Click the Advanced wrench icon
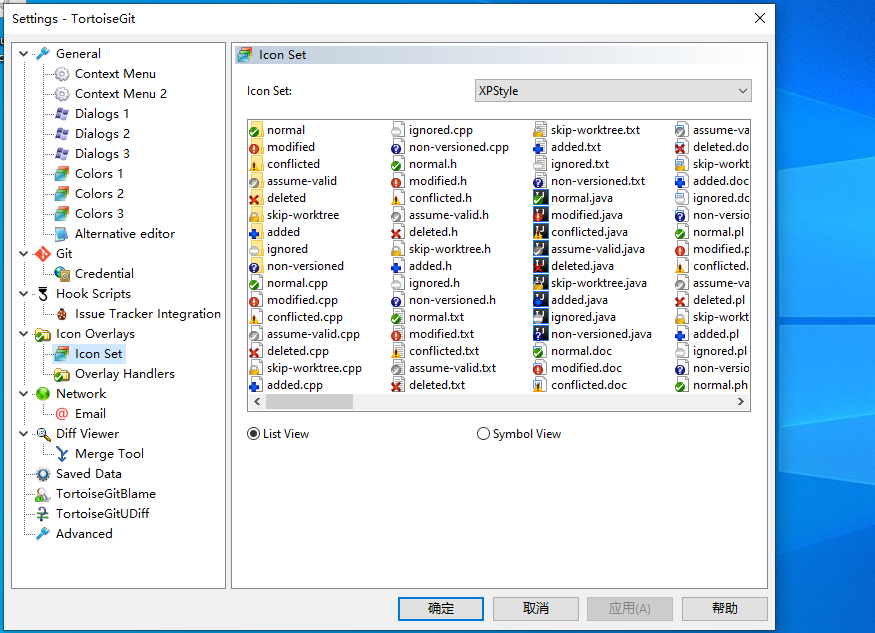Image resolution: width=875 pixels, height=633 pixels. point(43,534)
